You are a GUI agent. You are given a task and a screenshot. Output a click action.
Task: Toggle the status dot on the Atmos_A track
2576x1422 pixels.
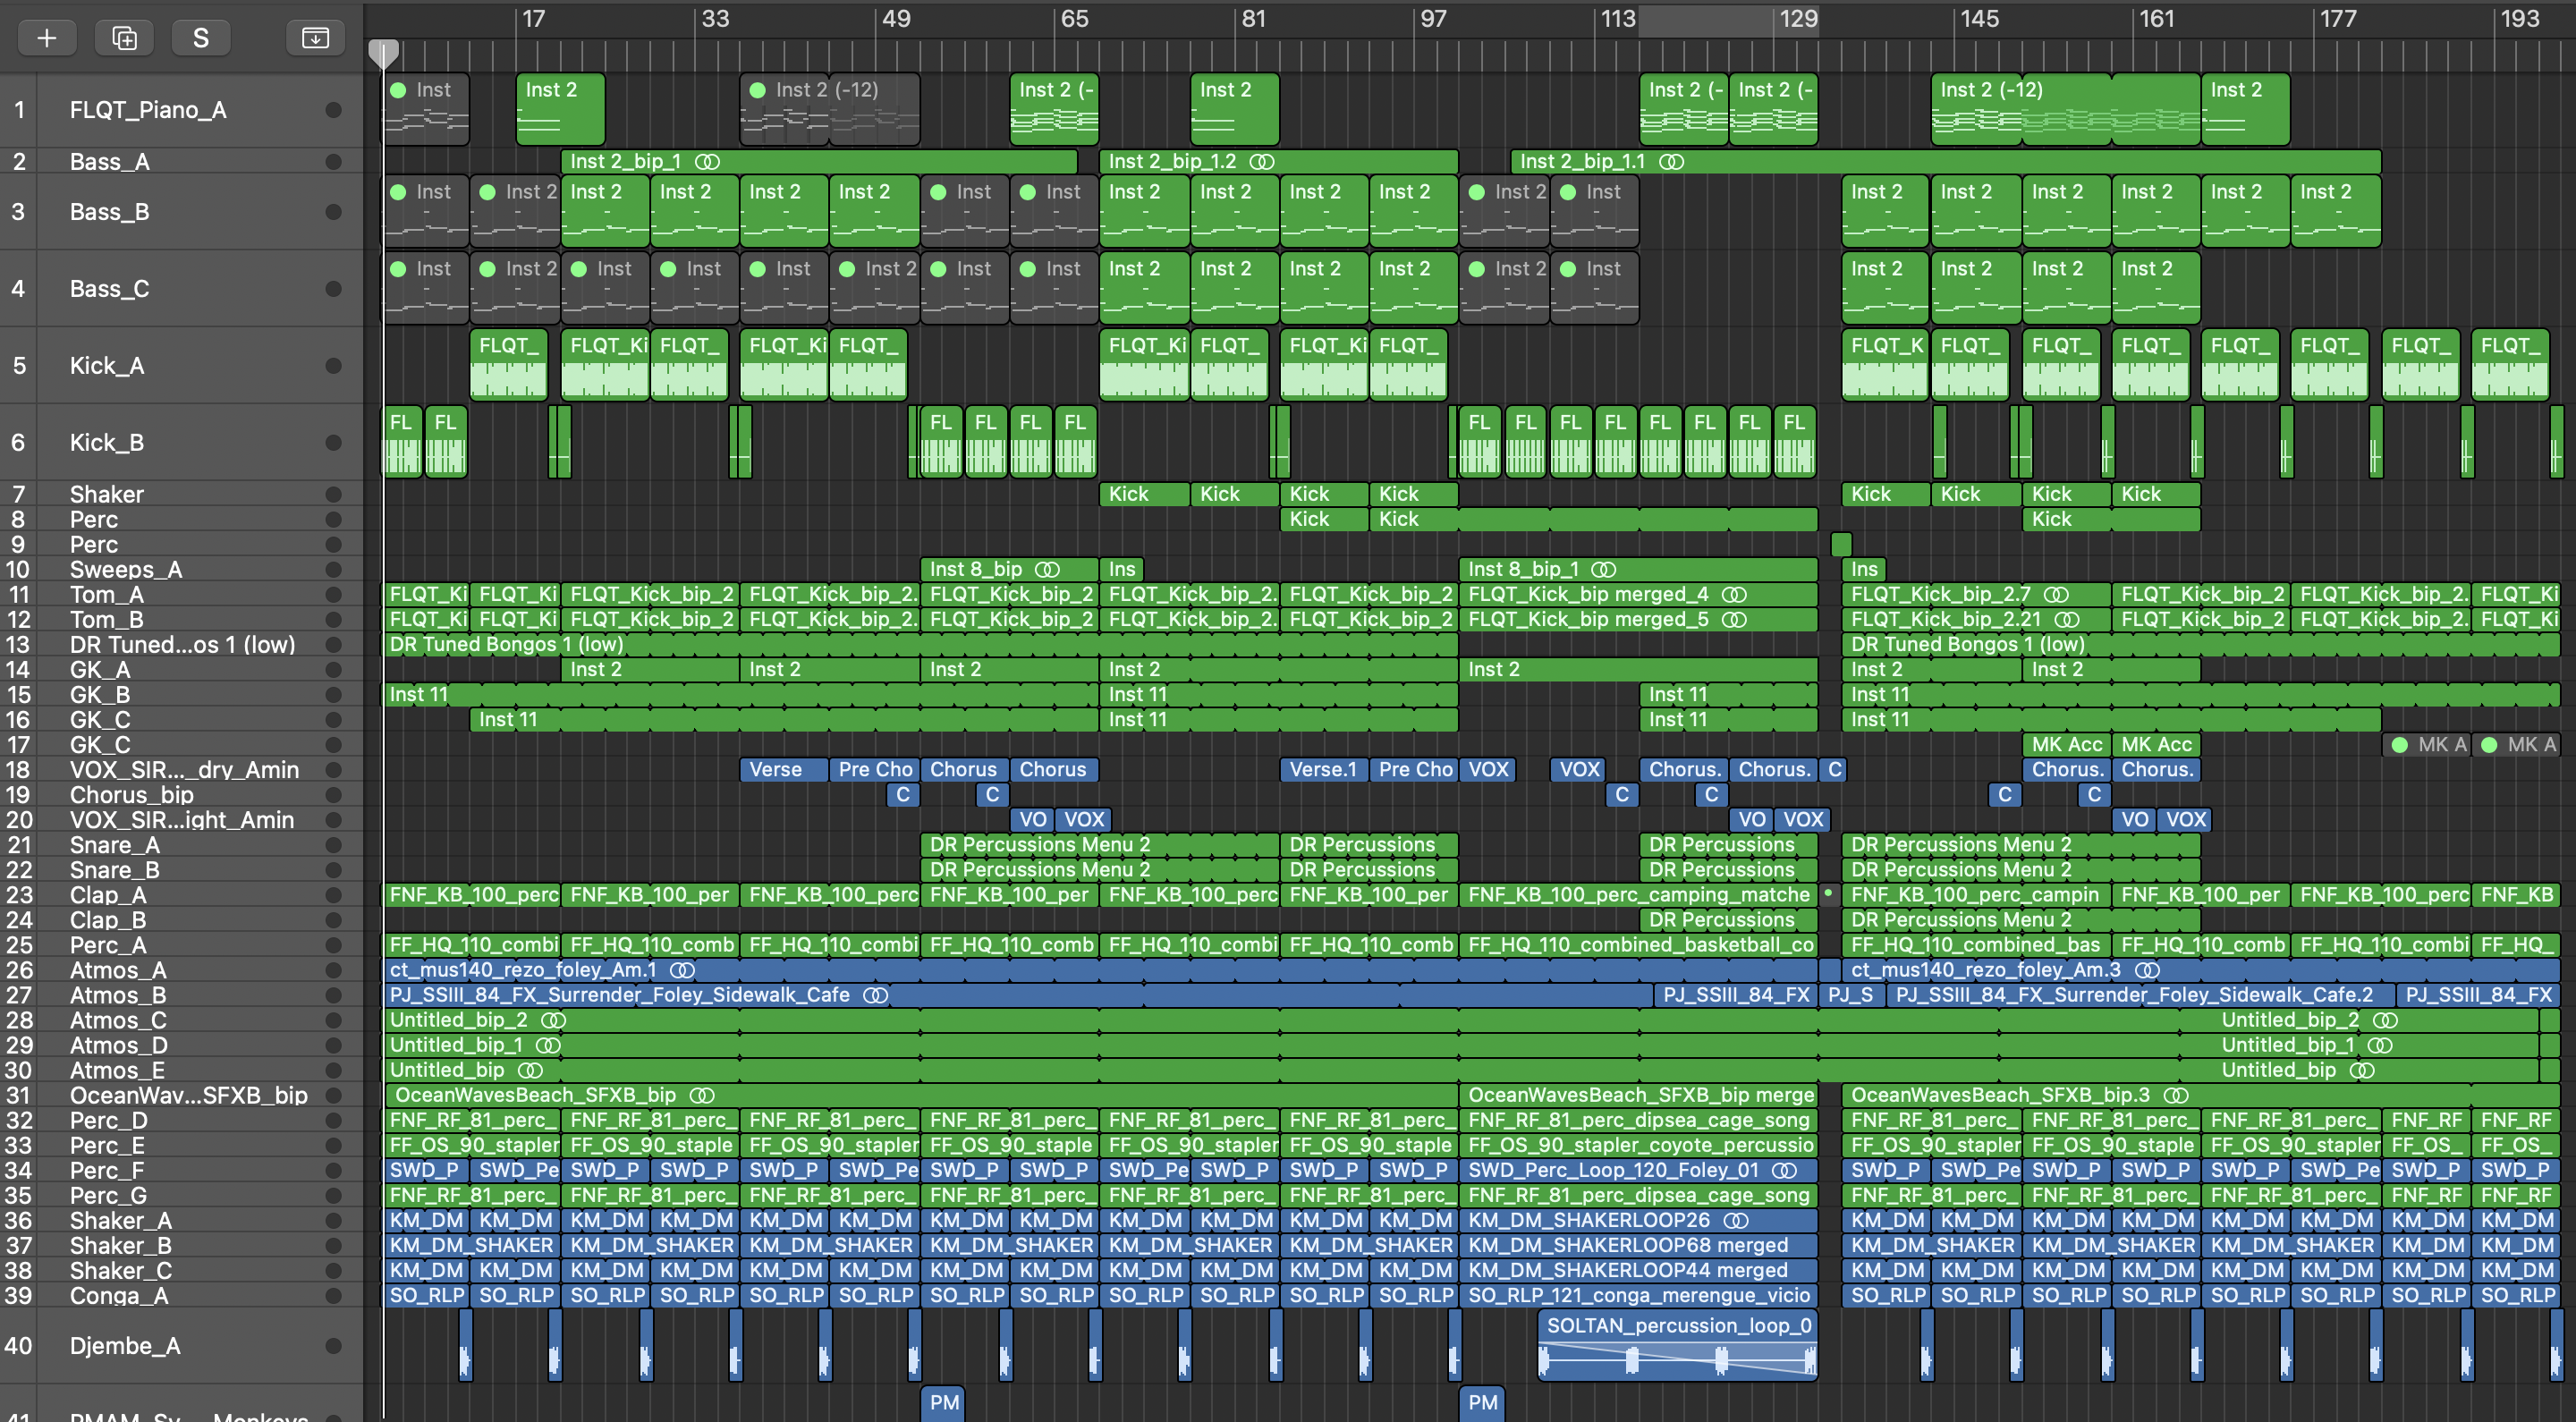tap(333, 970)
